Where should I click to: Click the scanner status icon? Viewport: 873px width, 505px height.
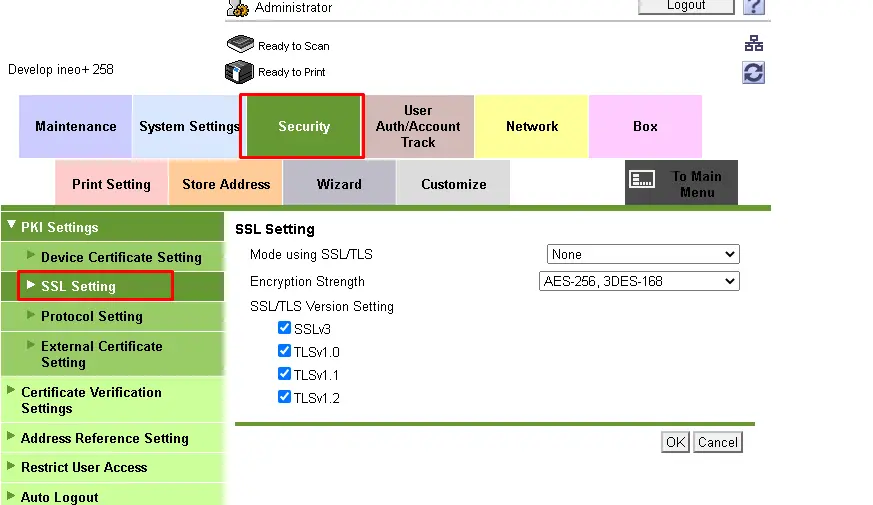point(240,45)
